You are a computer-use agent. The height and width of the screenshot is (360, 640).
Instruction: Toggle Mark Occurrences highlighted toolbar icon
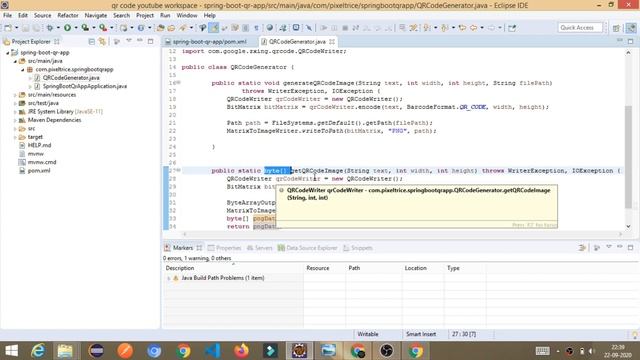click(x=213, y=28)
